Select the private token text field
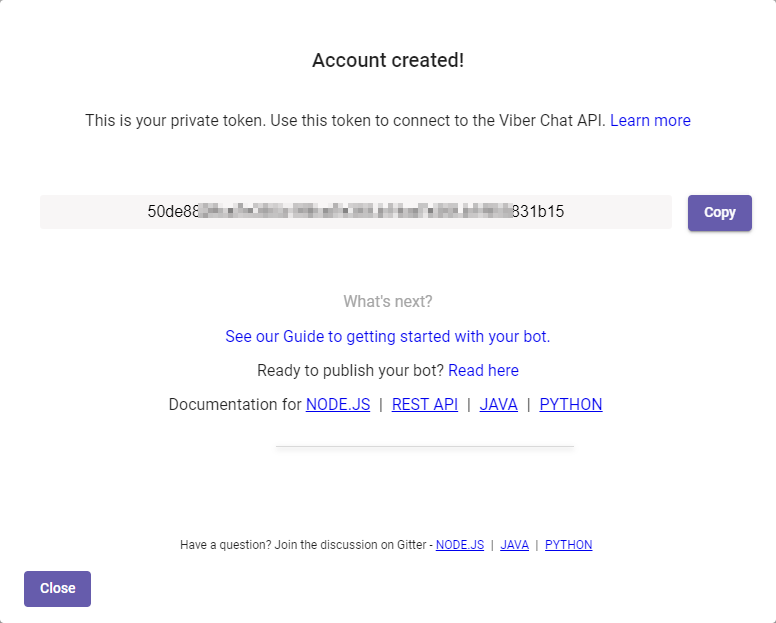Image resolution: width=776 pixels, height=623 pixels. click(x=356, y=212)
